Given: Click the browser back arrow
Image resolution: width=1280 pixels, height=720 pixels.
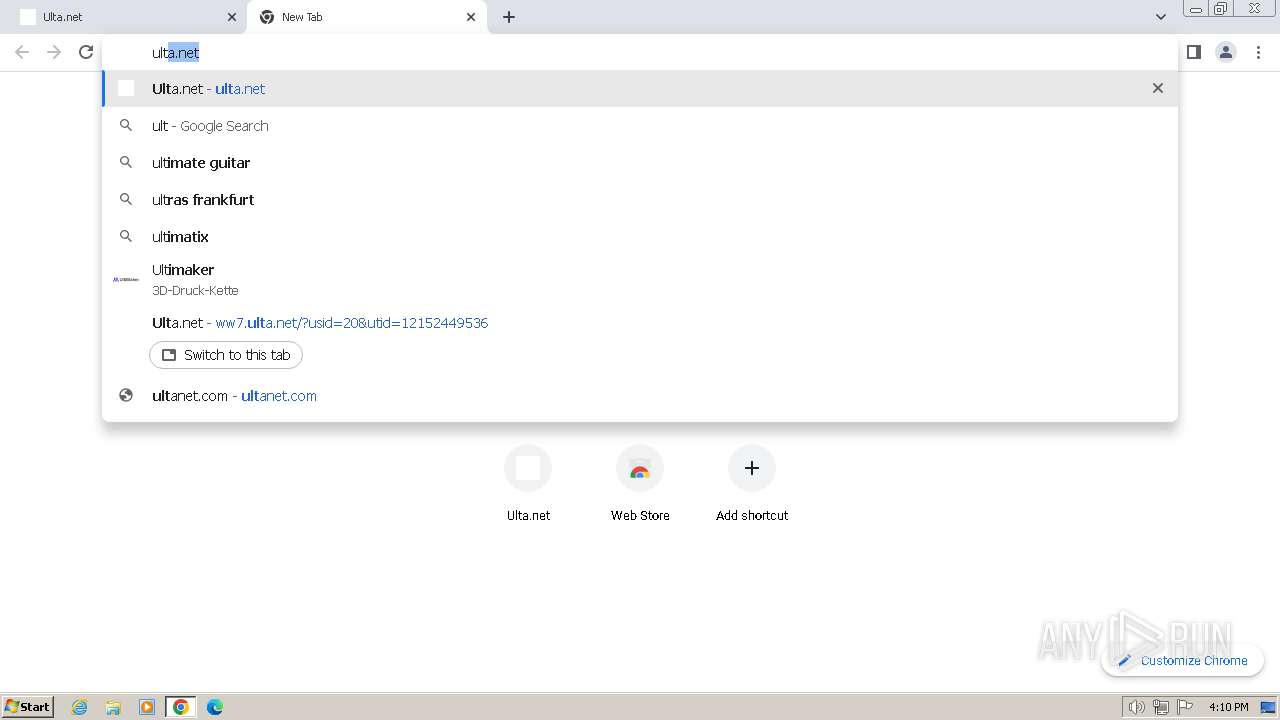Looking at the screenshot, I should [22, 52].
